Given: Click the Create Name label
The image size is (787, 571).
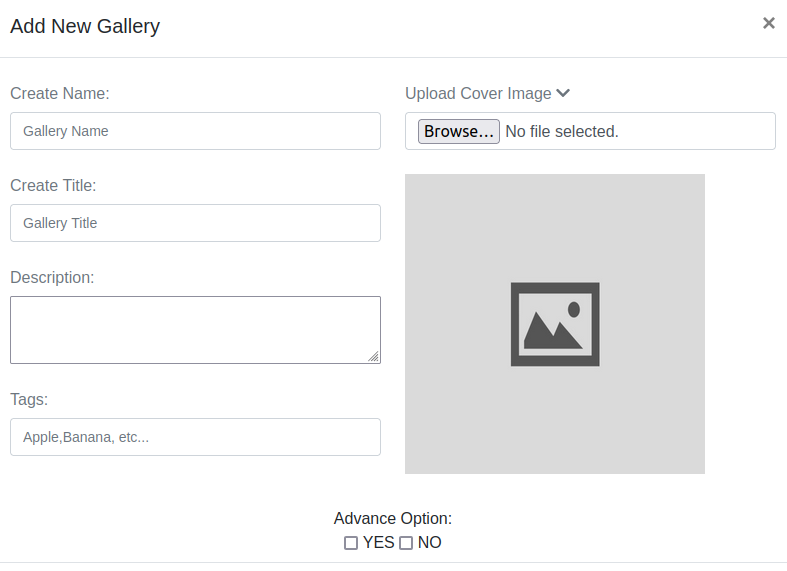Looking at the screenshot, I should click(x=60, y=93).
